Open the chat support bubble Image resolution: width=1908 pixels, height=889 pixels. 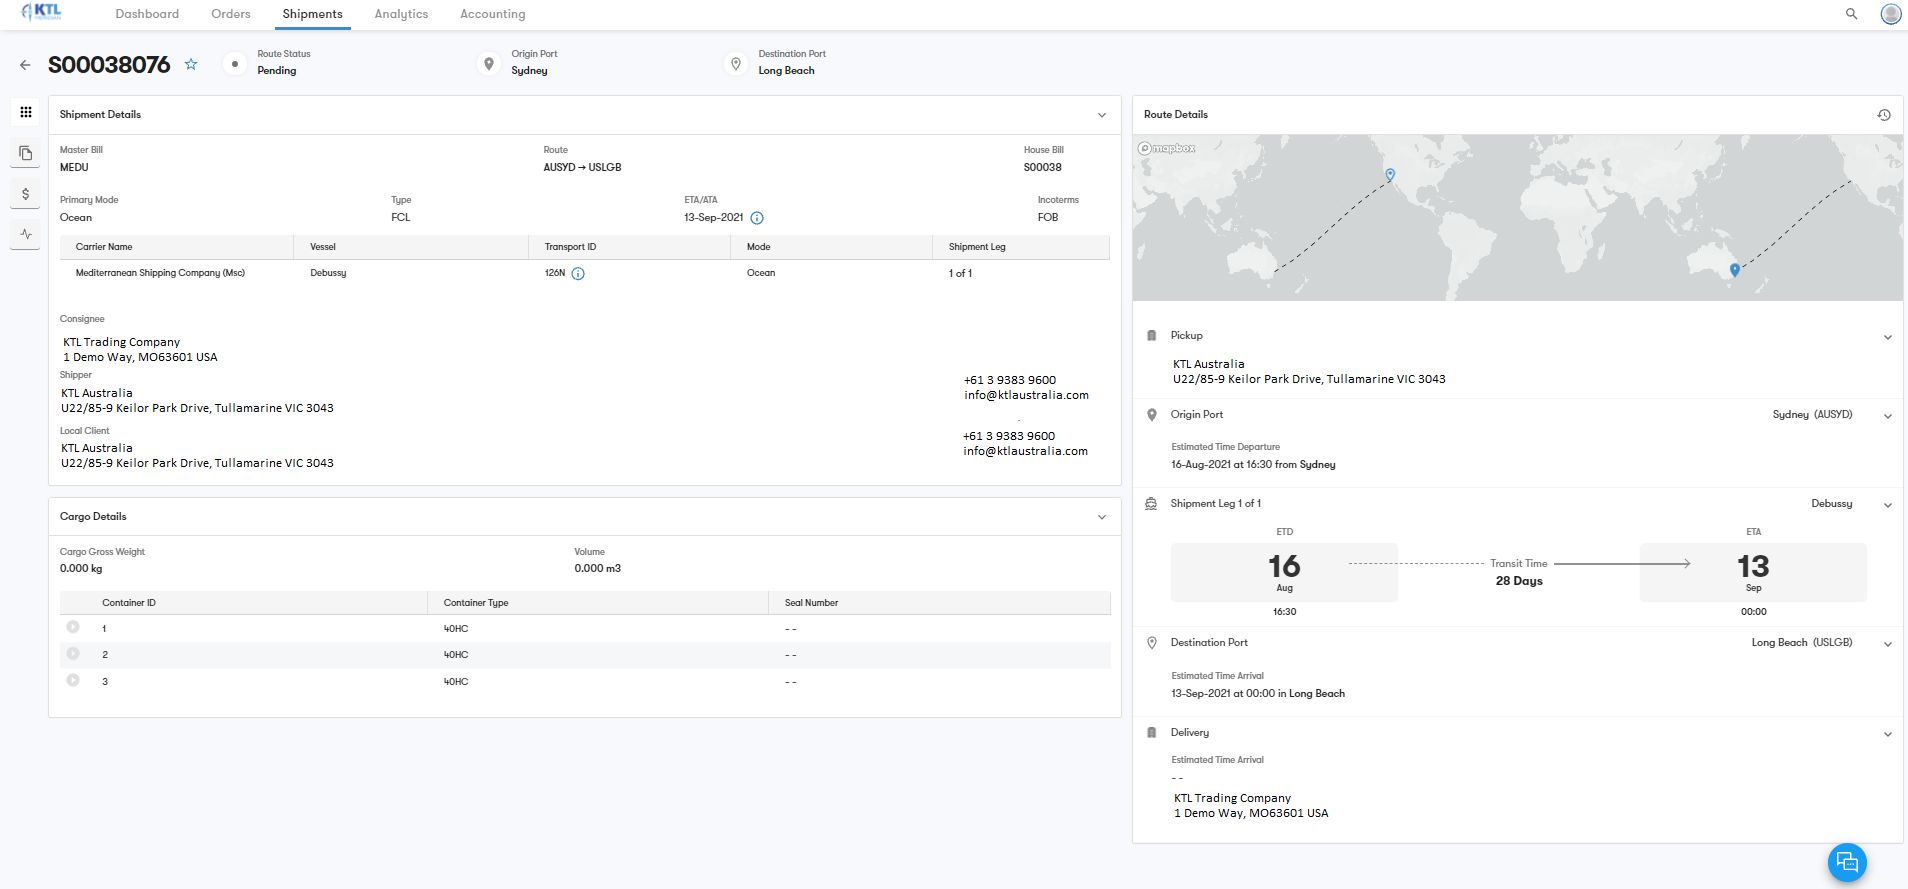pyautogui.click(x=1846, y=862)
